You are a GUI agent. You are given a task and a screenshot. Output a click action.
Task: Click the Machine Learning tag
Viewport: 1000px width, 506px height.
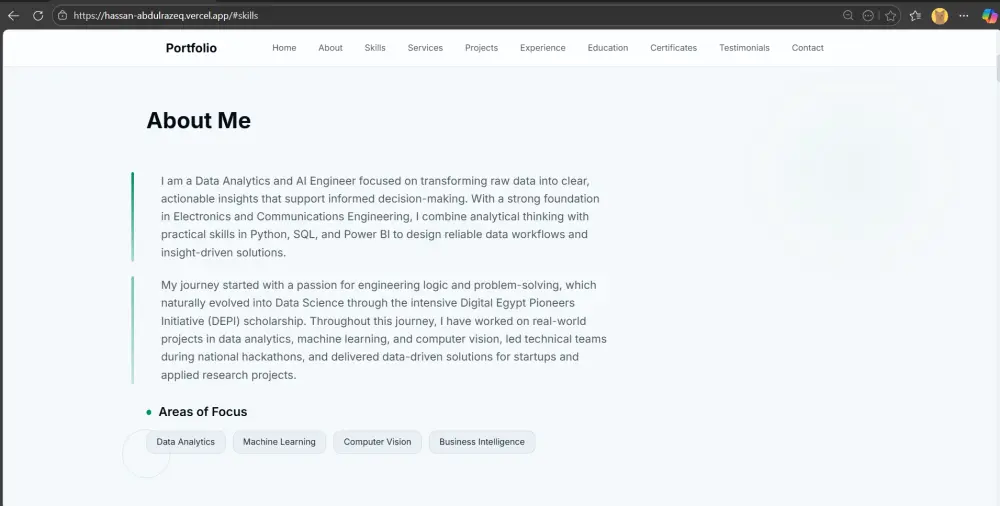279,442
